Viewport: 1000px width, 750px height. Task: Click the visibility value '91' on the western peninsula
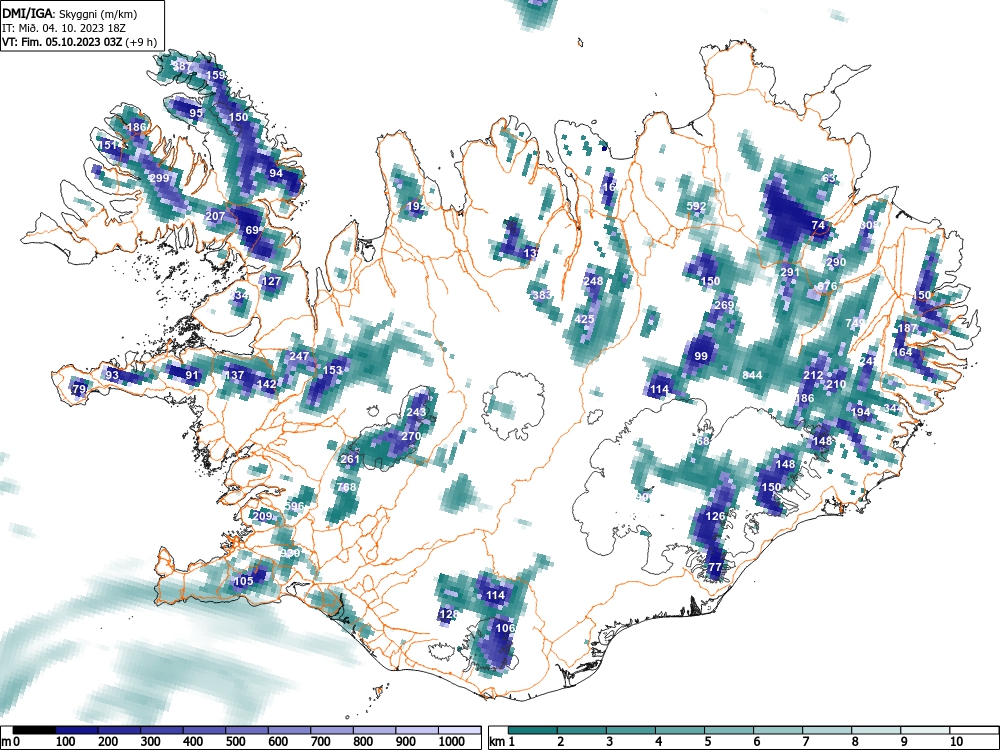[x=191, y=375]
